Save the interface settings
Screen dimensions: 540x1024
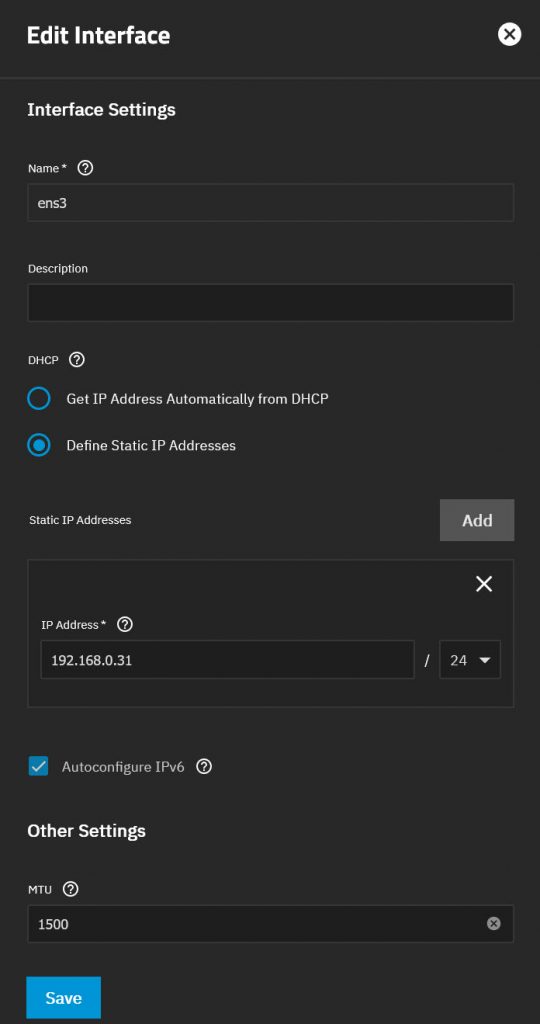point(63,997)
